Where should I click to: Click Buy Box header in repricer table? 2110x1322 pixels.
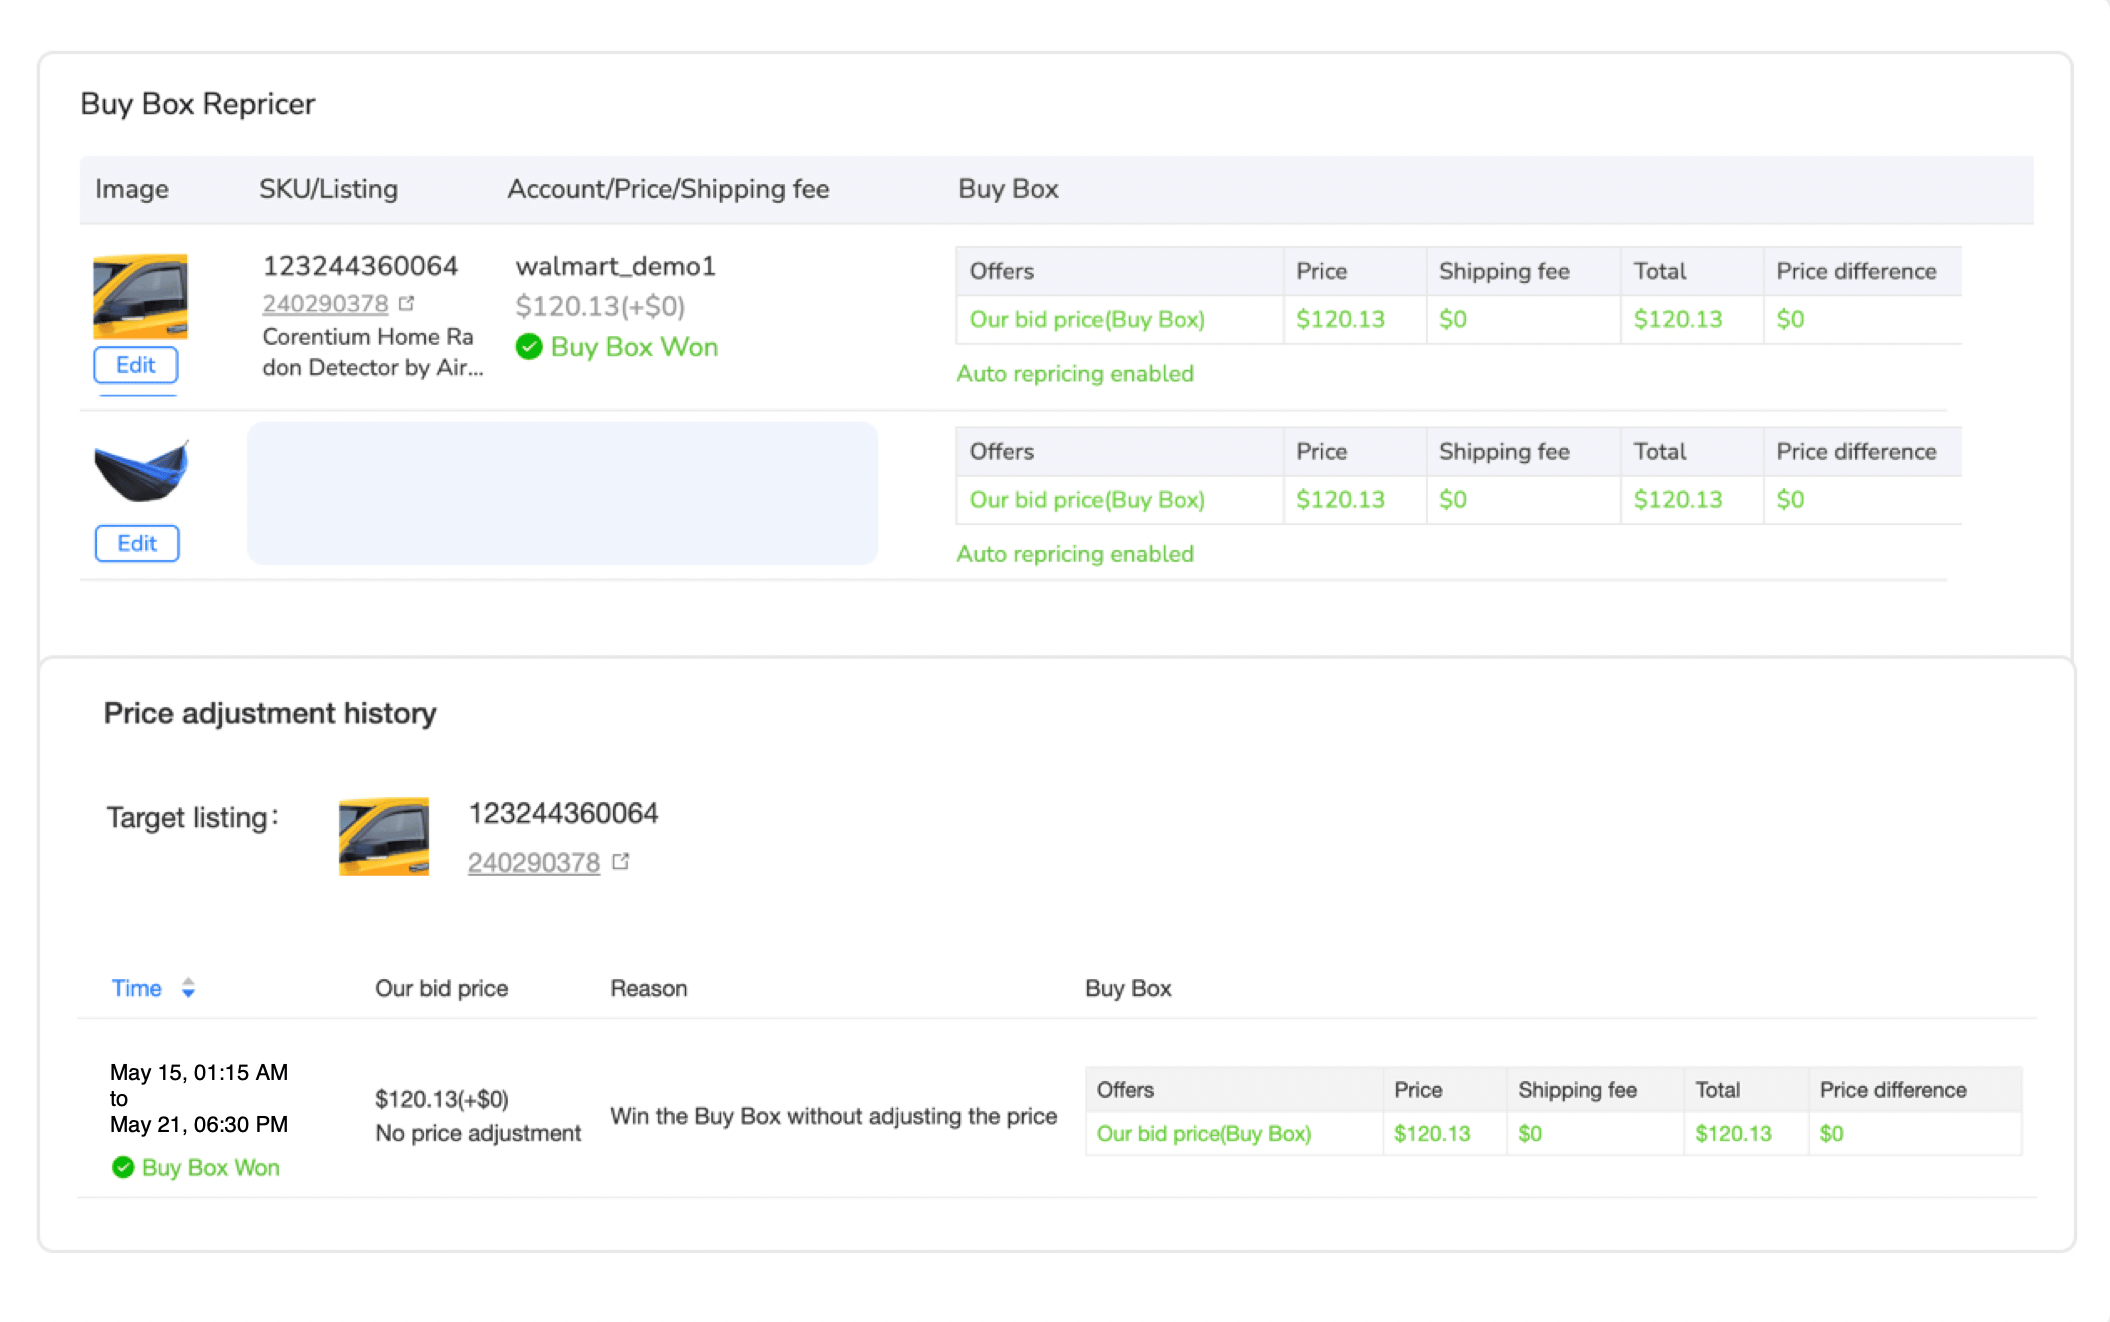coord(1008,189)
